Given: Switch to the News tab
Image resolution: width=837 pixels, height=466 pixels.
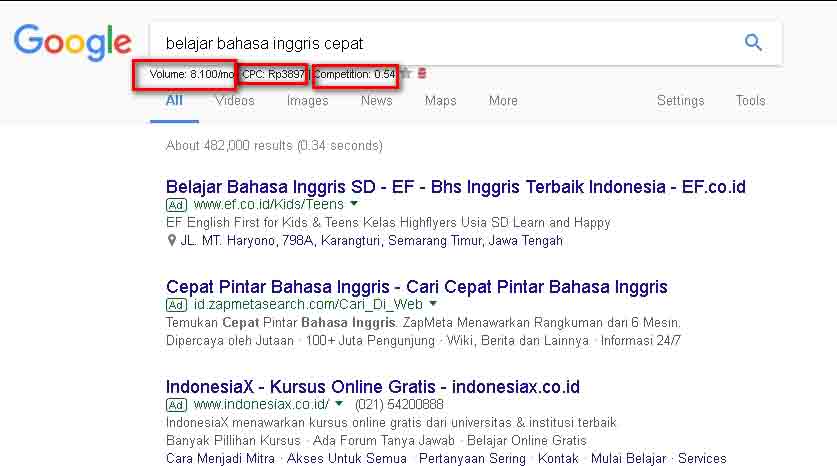Looking at the screenshot, I should (376, 100).
